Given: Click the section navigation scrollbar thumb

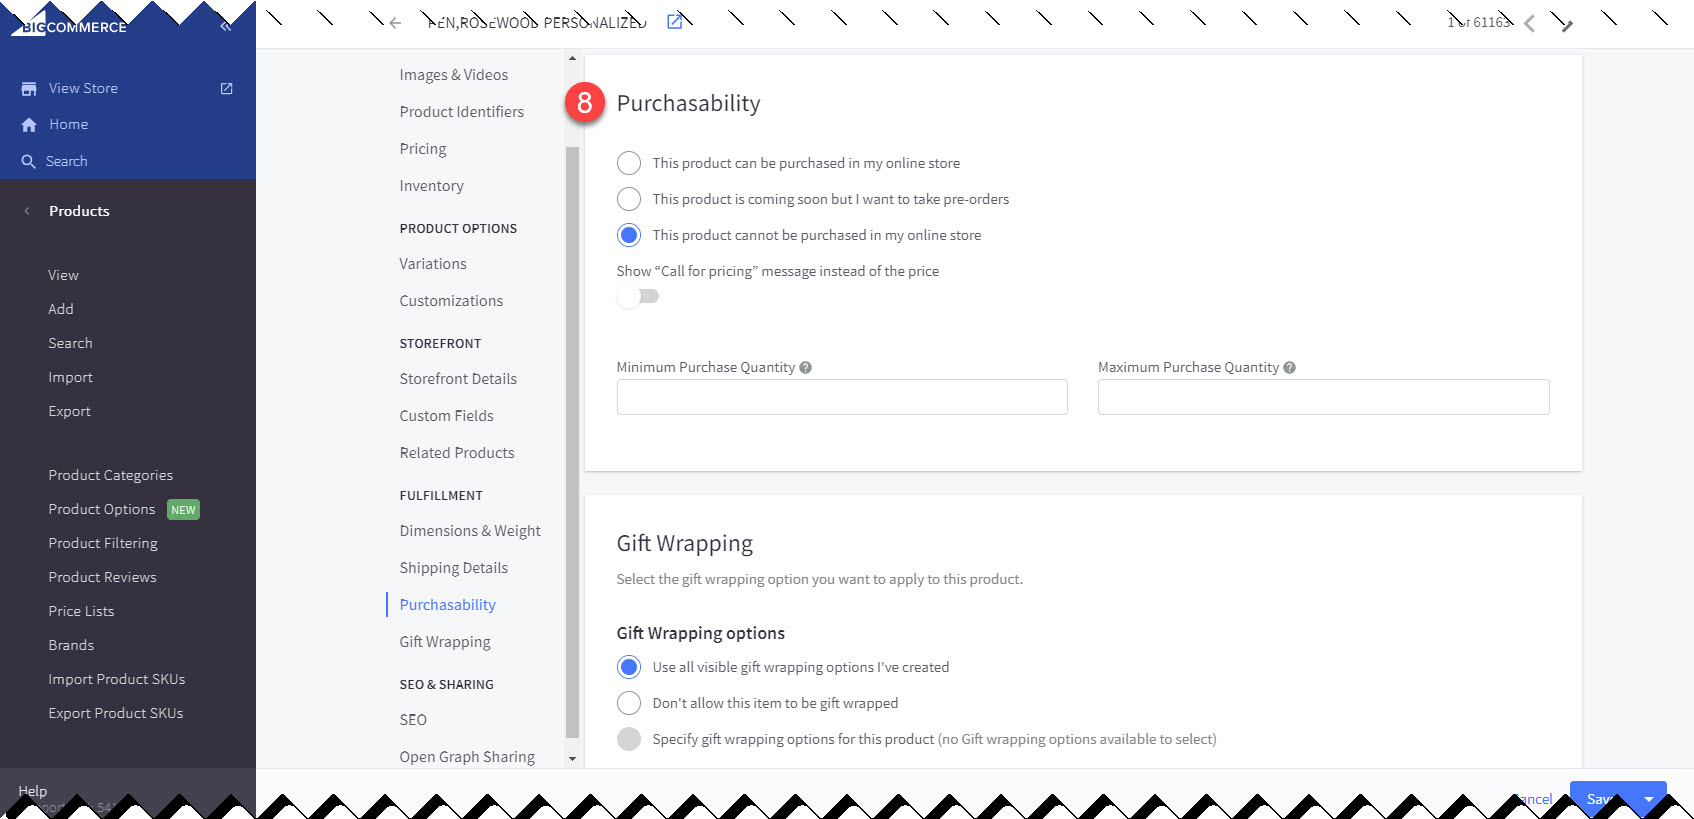Looking at the screenshot, I should pyautogui.click(x=572, y=441).
